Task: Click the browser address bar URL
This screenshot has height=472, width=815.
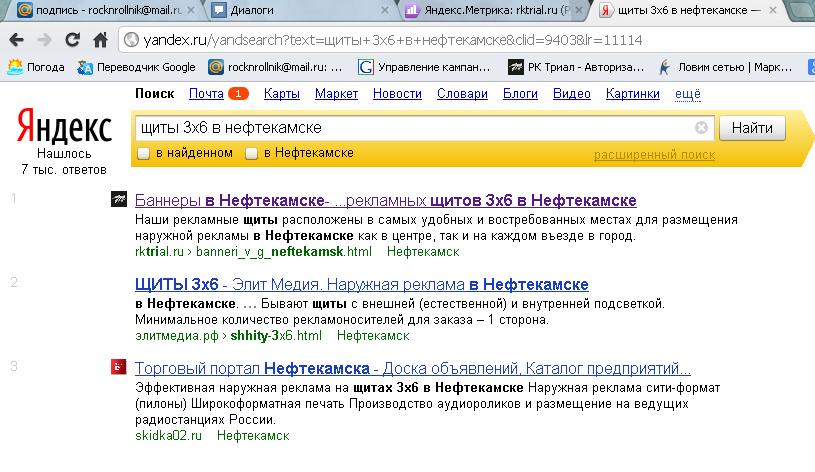Action: [x=392, y=40]
